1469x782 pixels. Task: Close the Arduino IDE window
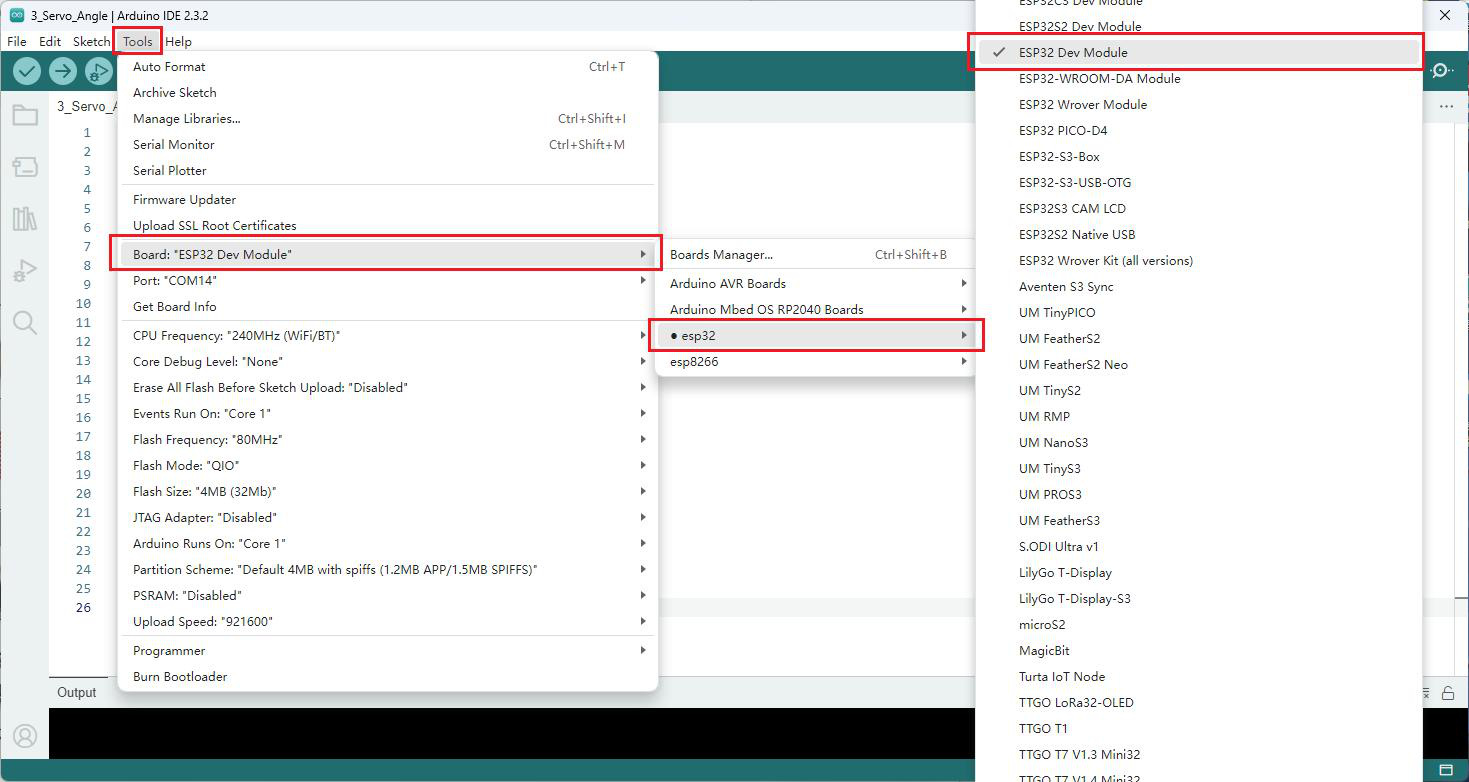point(1445,15)
